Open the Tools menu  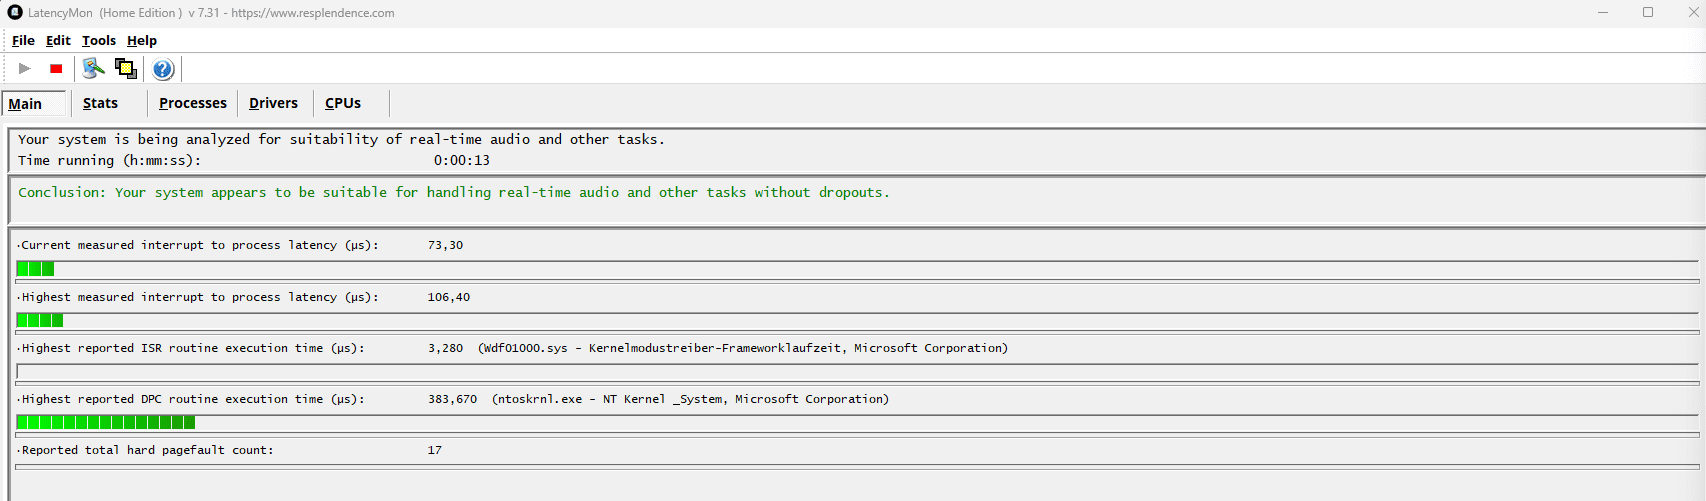pyautogui.click(x=99, y=41)
